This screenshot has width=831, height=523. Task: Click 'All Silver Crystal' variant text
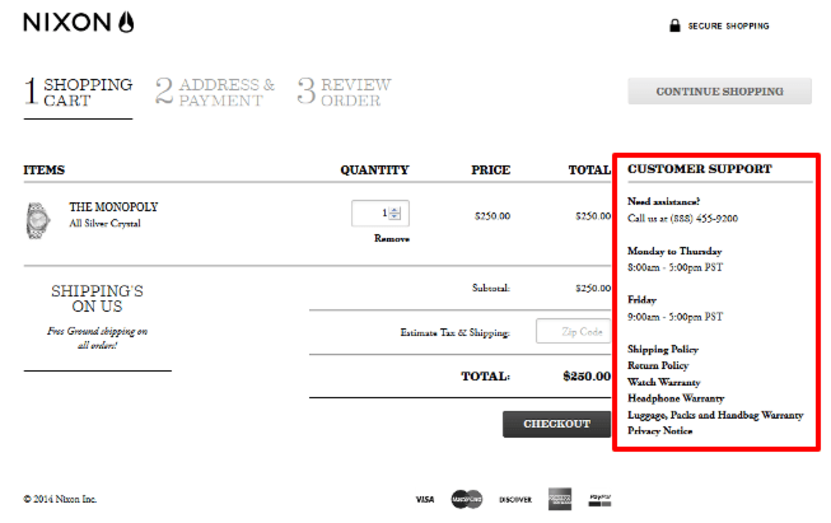pos(105,224)
